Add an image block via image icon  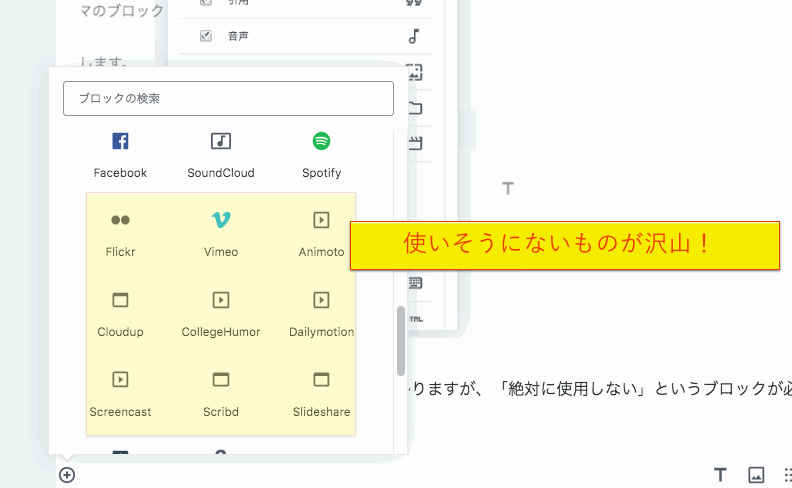[x=756, y=475]
